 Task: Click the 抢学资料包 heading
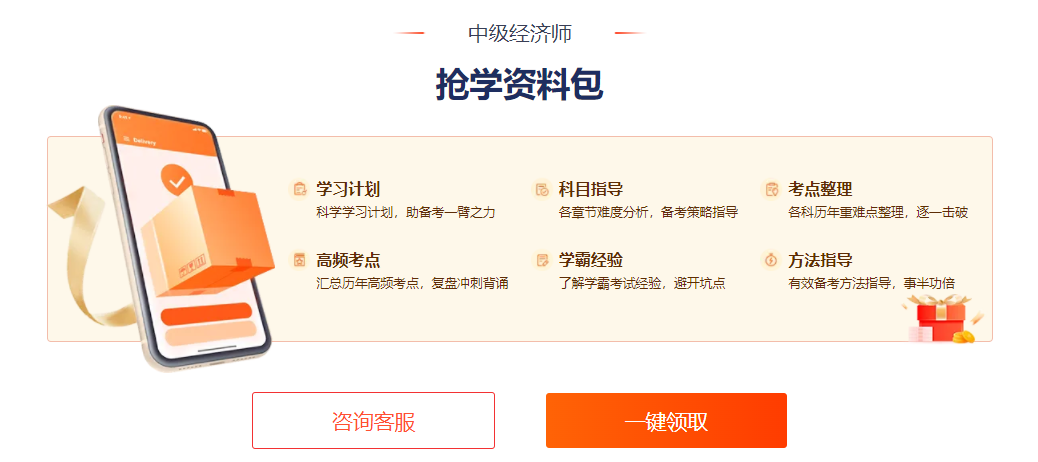pyautogui.click(x=519, y=86)
